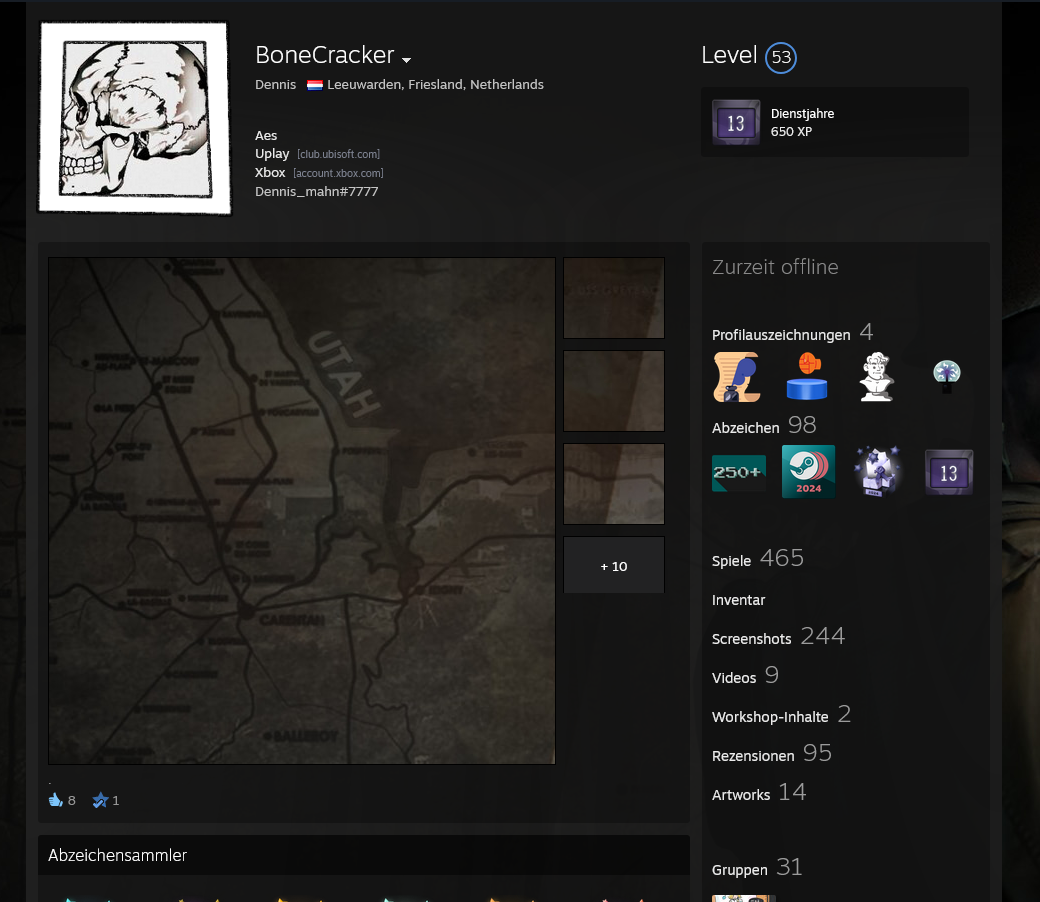The width and height of the screenshot is (1040, 902).
Task: Select the first small artwork thumbnail
Action: [614, 298]
